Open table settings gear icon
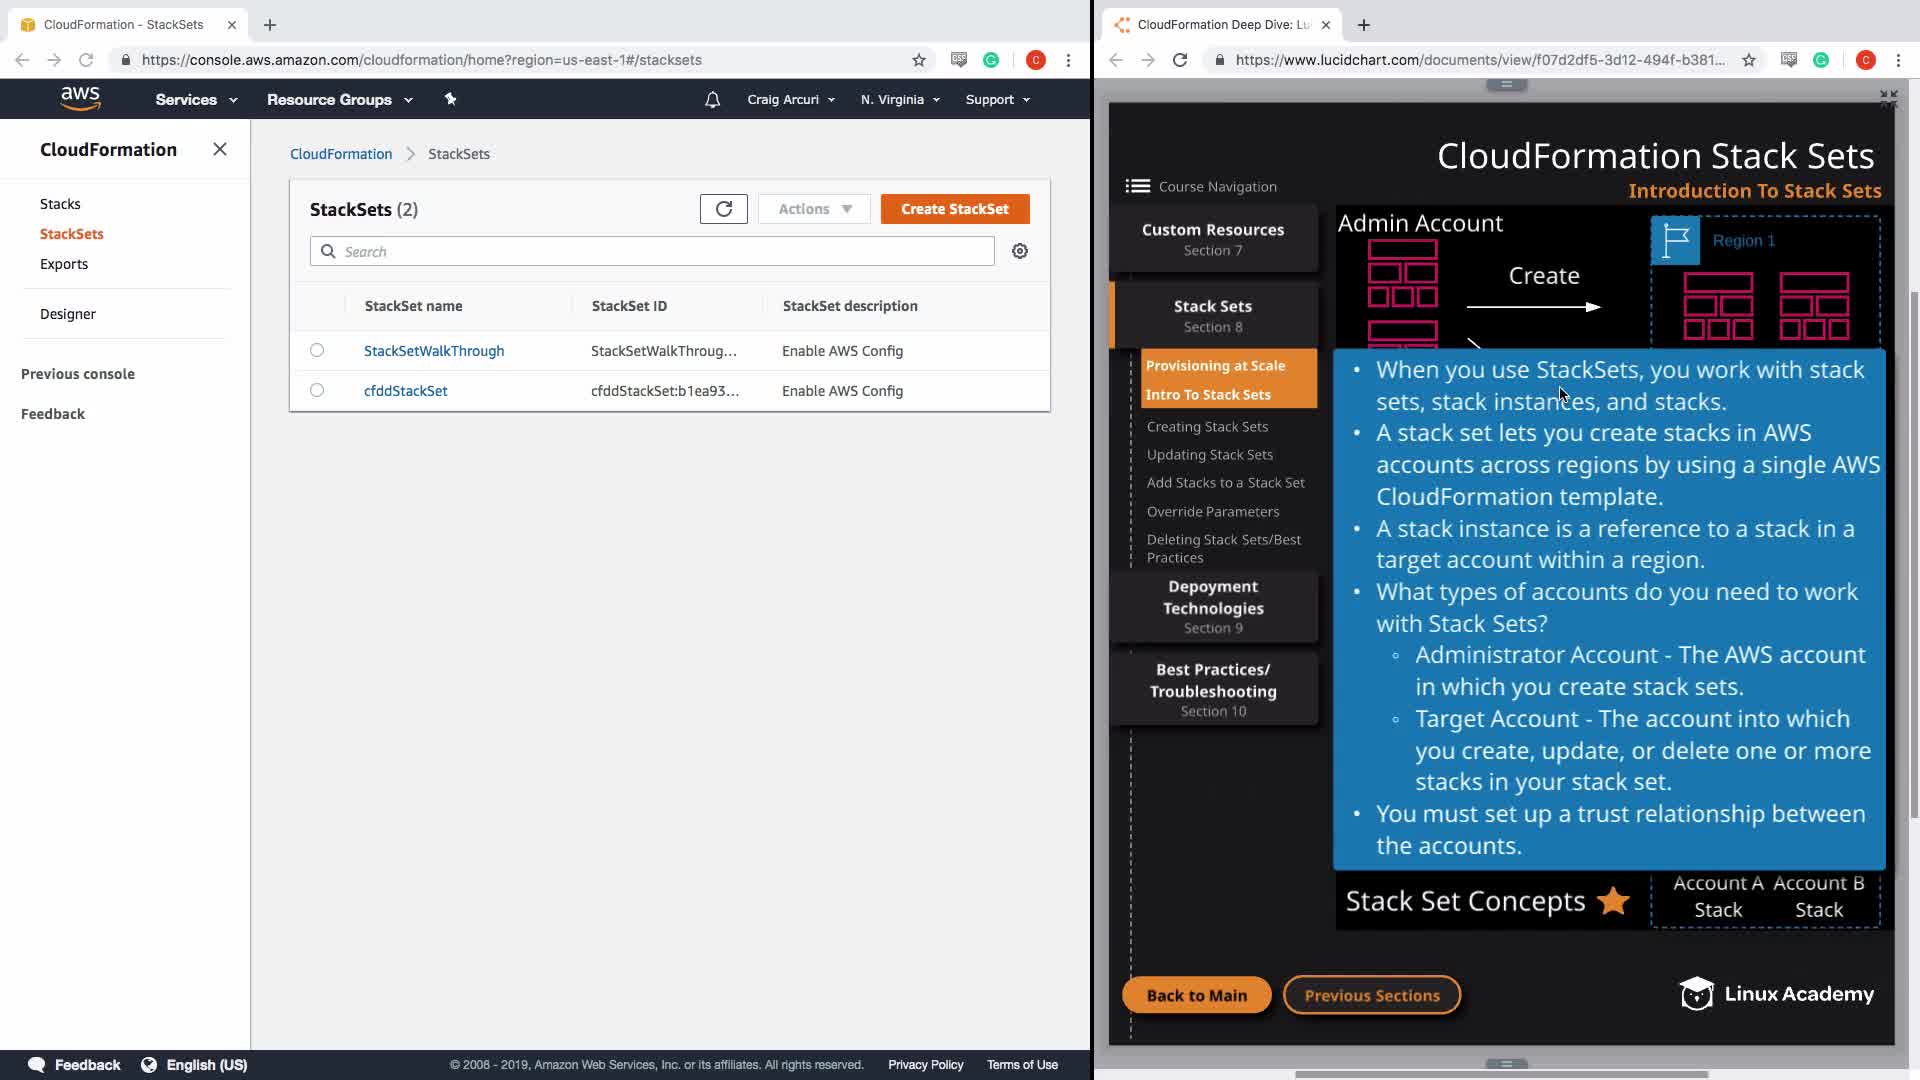This screenshot has height=1080, width=1920. (x=1019, y=252)
